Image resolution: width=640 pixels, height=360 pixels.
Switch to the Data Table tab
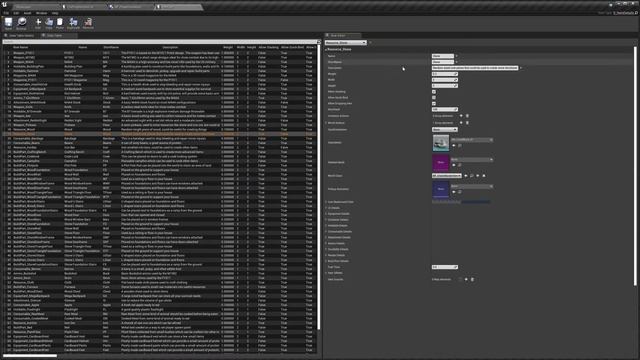(58, 36)
